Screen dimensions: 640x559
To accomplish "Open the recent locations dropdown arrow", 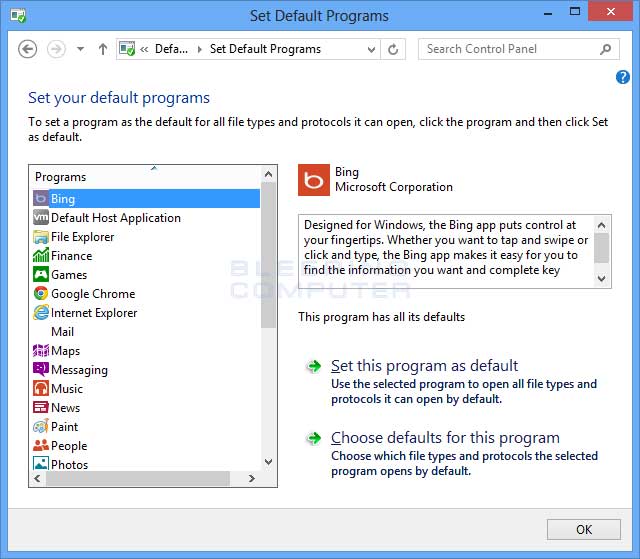I will (81, 49).
